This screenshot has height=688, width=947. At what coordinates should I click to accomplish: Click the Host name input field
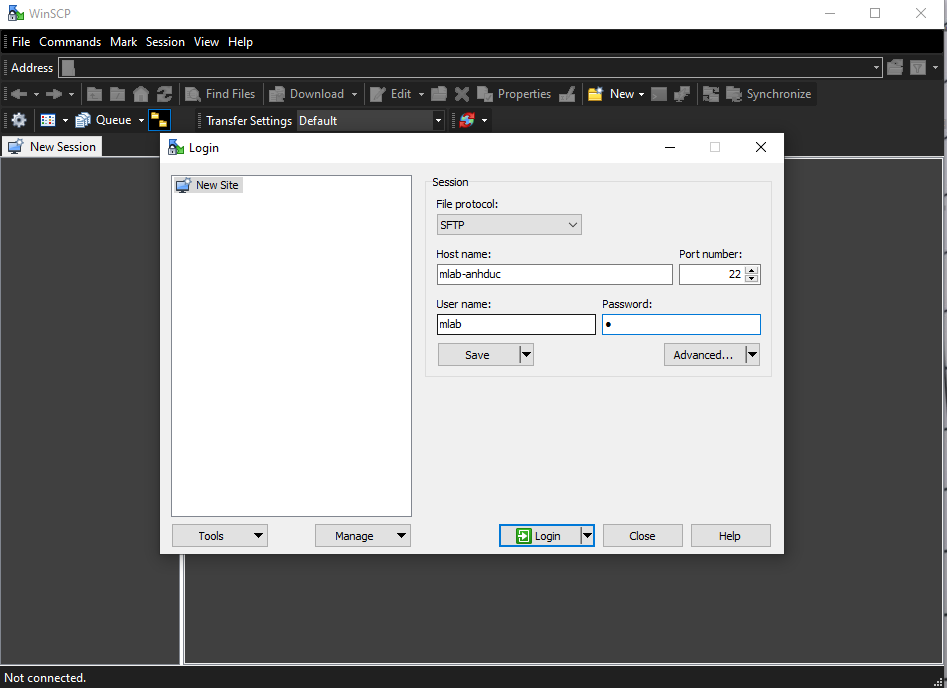554,274
